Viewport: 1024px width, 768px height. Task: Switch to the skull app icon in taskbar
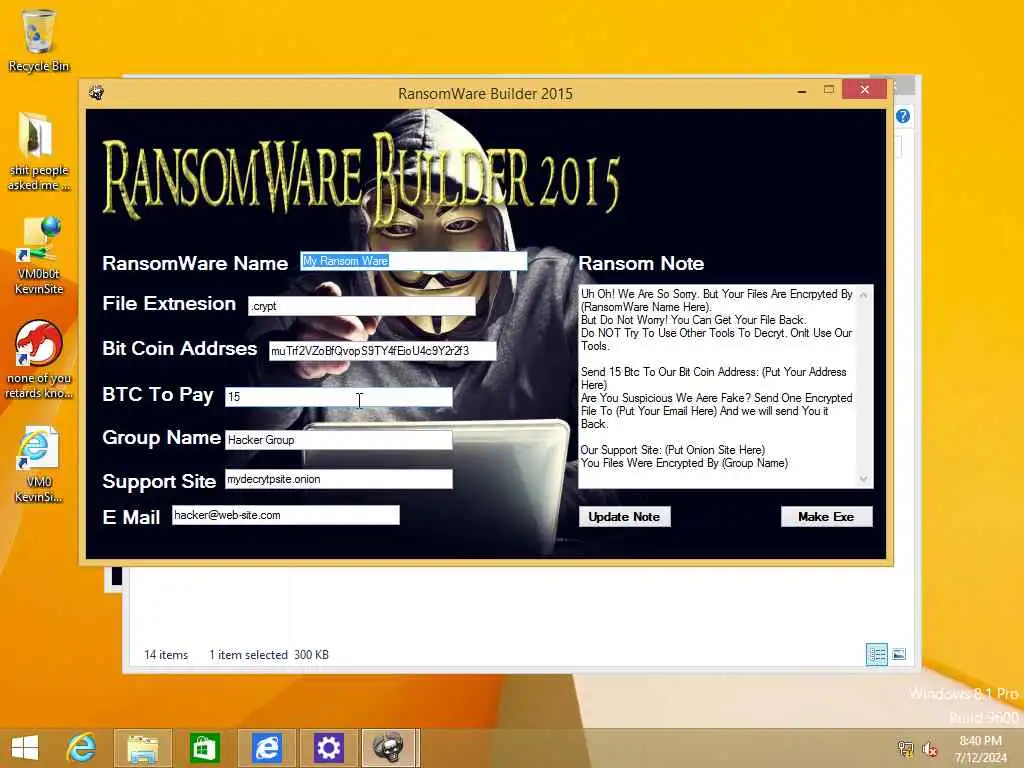pyautogui.click(x=388, y=748)
